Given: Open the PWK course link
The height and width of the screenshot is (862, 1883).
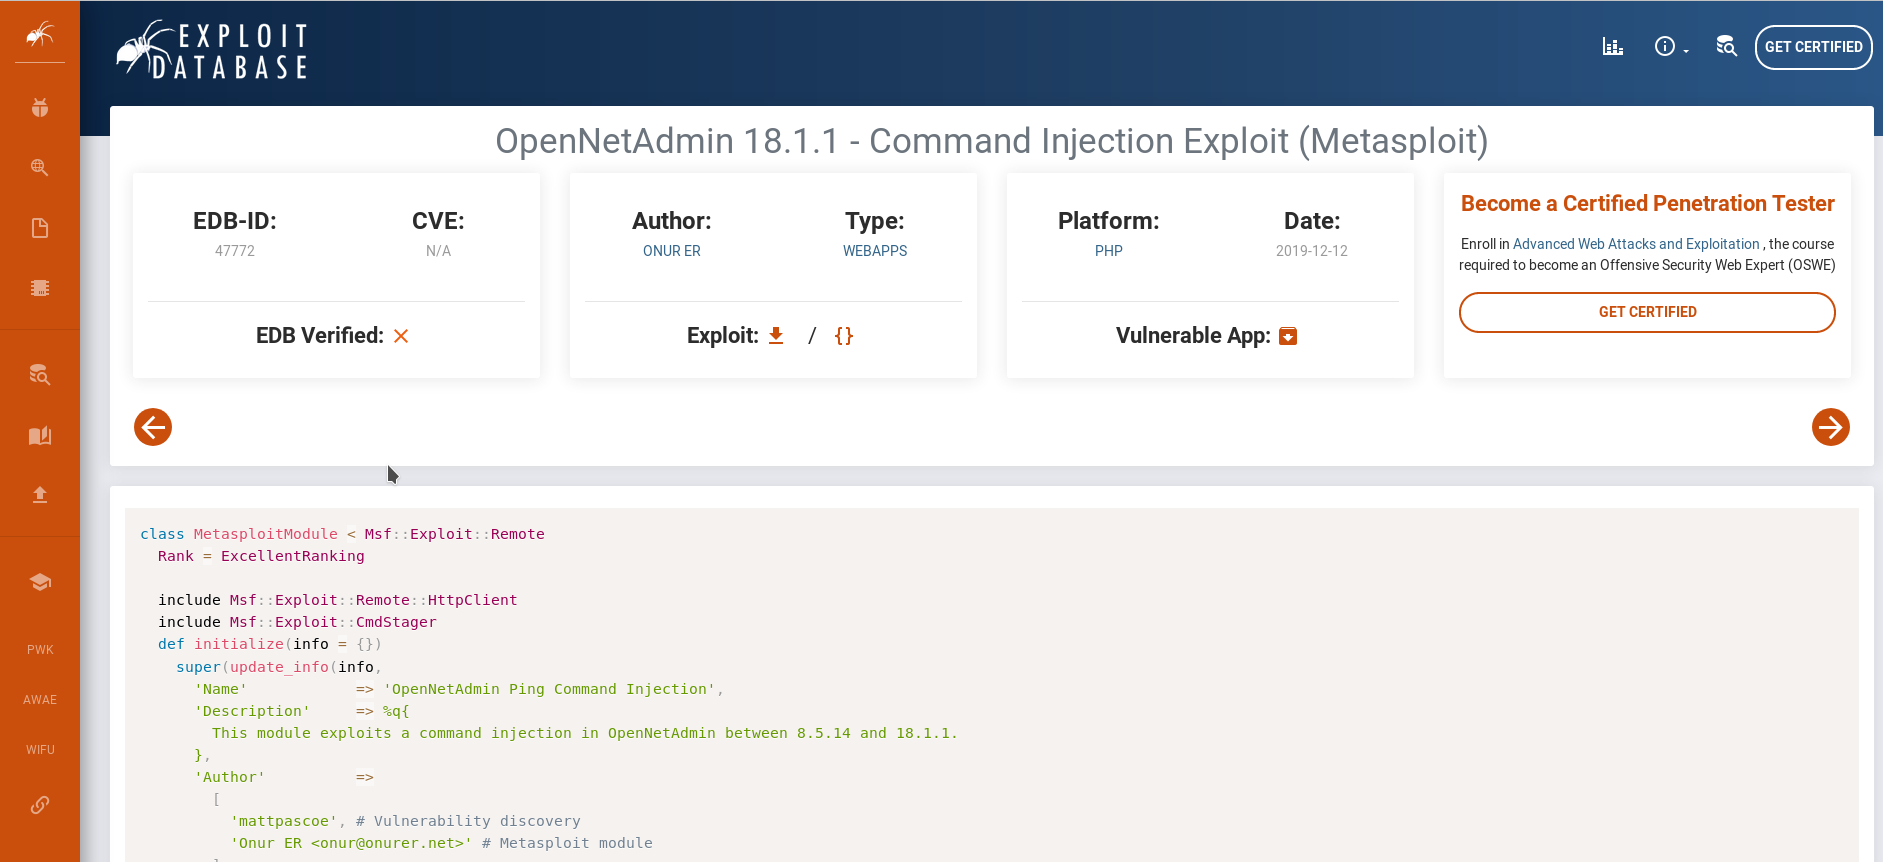Looking at the screenshot, I should (40, 650).
